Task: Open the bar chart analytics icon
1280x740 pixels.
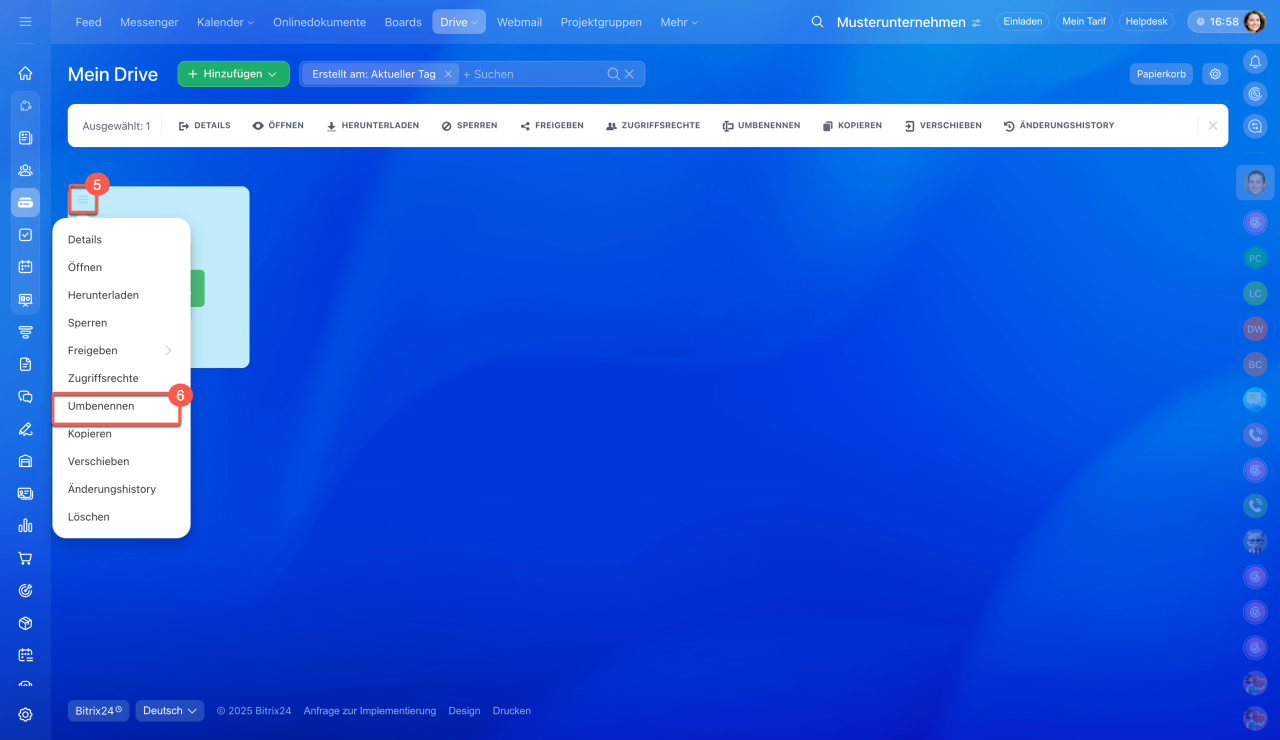Action: (25, 526)
